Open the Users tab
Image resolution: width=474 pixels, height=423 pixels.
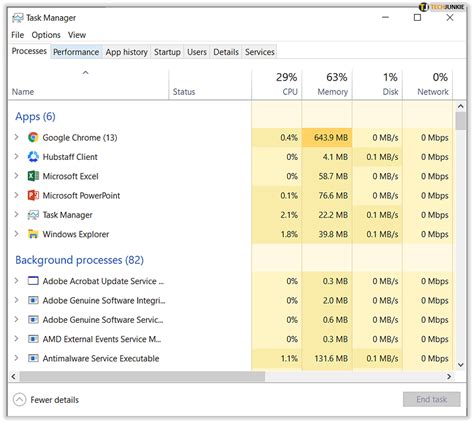click(x=197, y=52)
